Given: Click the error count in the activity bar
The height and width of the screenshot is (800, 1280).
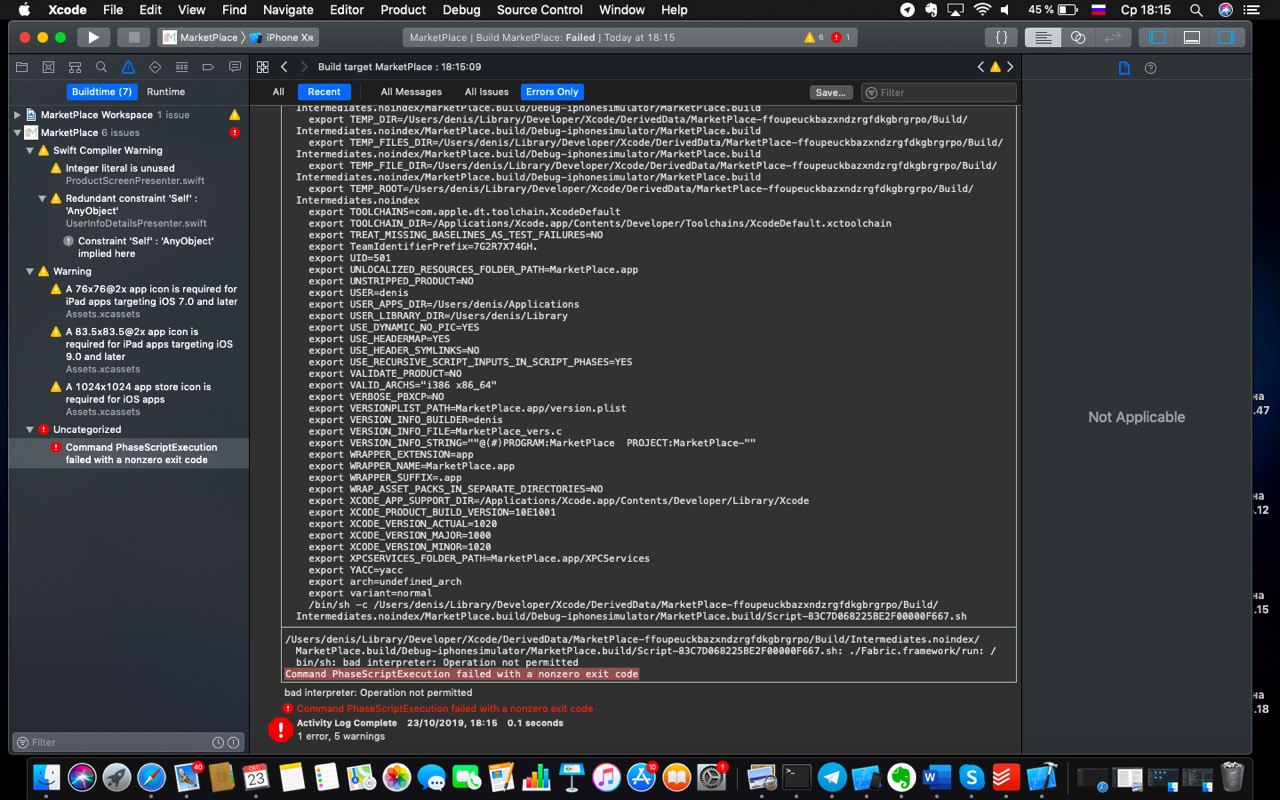Looking at the screenshot, I should (x=841, y=37).
